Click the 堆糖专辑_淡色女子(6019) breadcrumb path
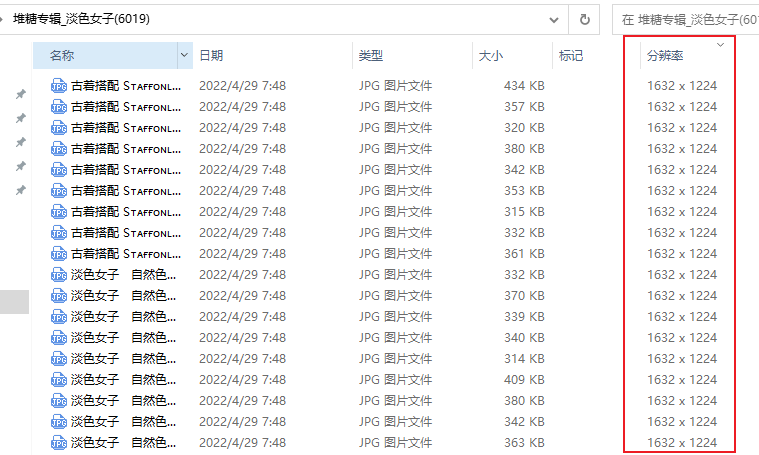The width and height of the screenshot is (759, 455). (81, 19)
